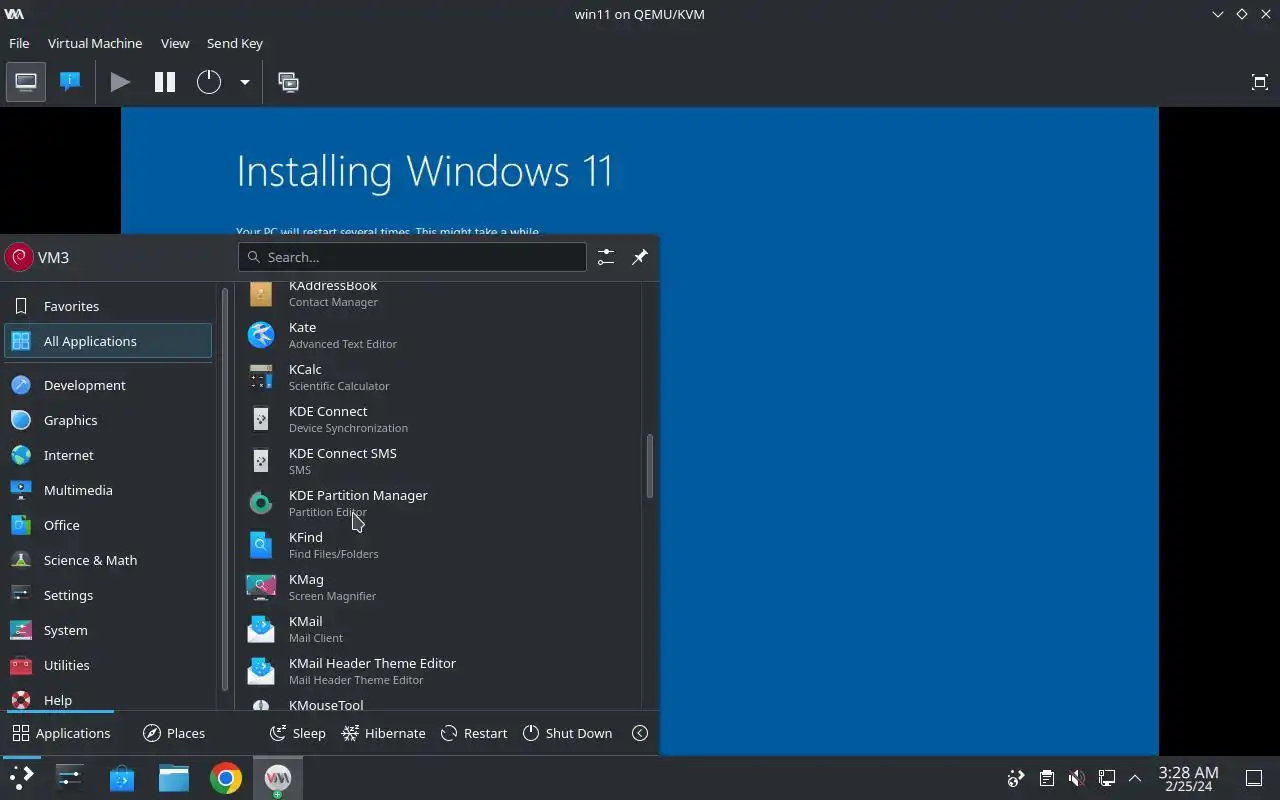The width and height of the screenshot is (1280, 800).
Task: Open the Graphics category
Action: 108,420
